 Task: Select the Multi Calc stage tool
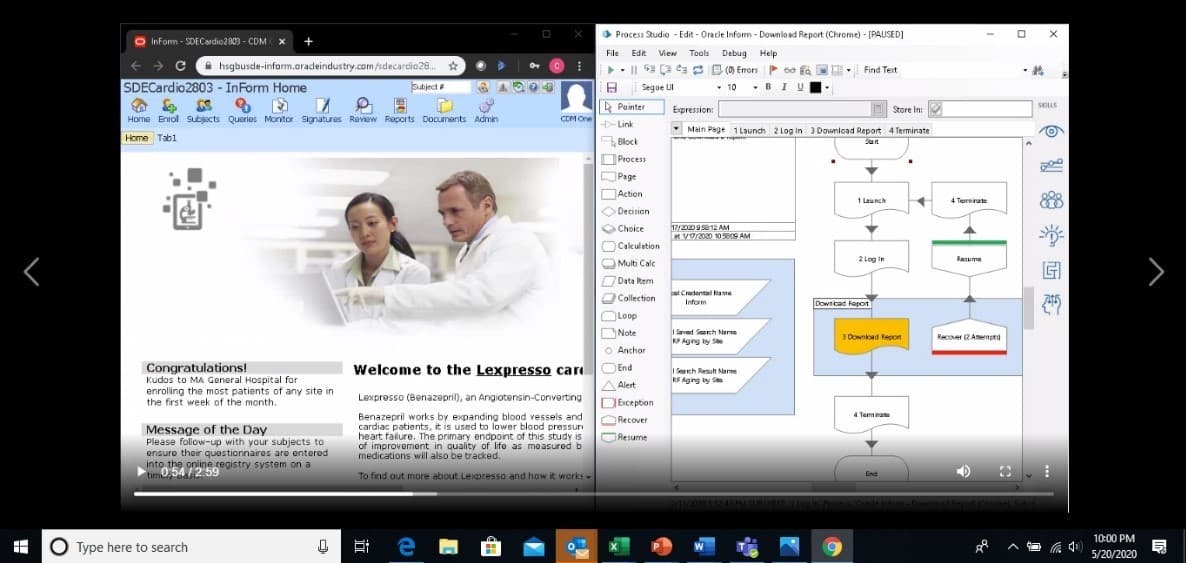coord(629,263)
